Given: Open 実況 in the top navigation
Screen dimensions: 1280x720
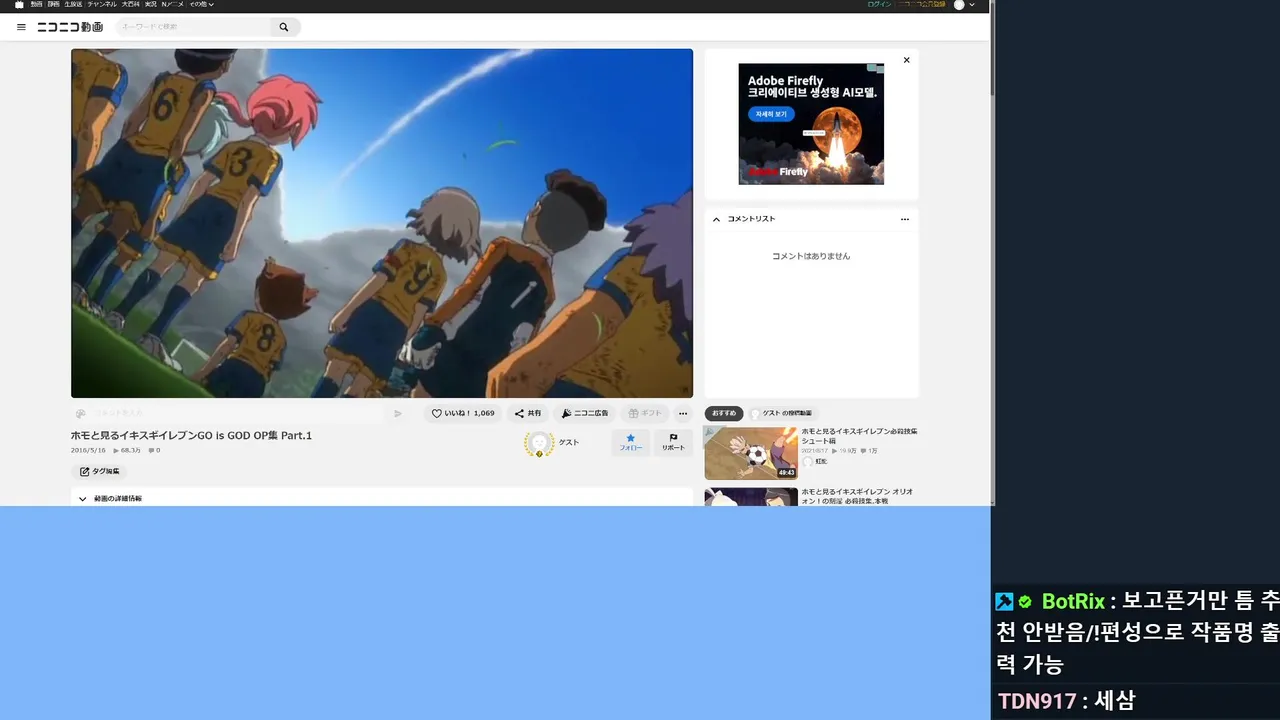Looking at the screenshot, I should click(x=150, y=5).
